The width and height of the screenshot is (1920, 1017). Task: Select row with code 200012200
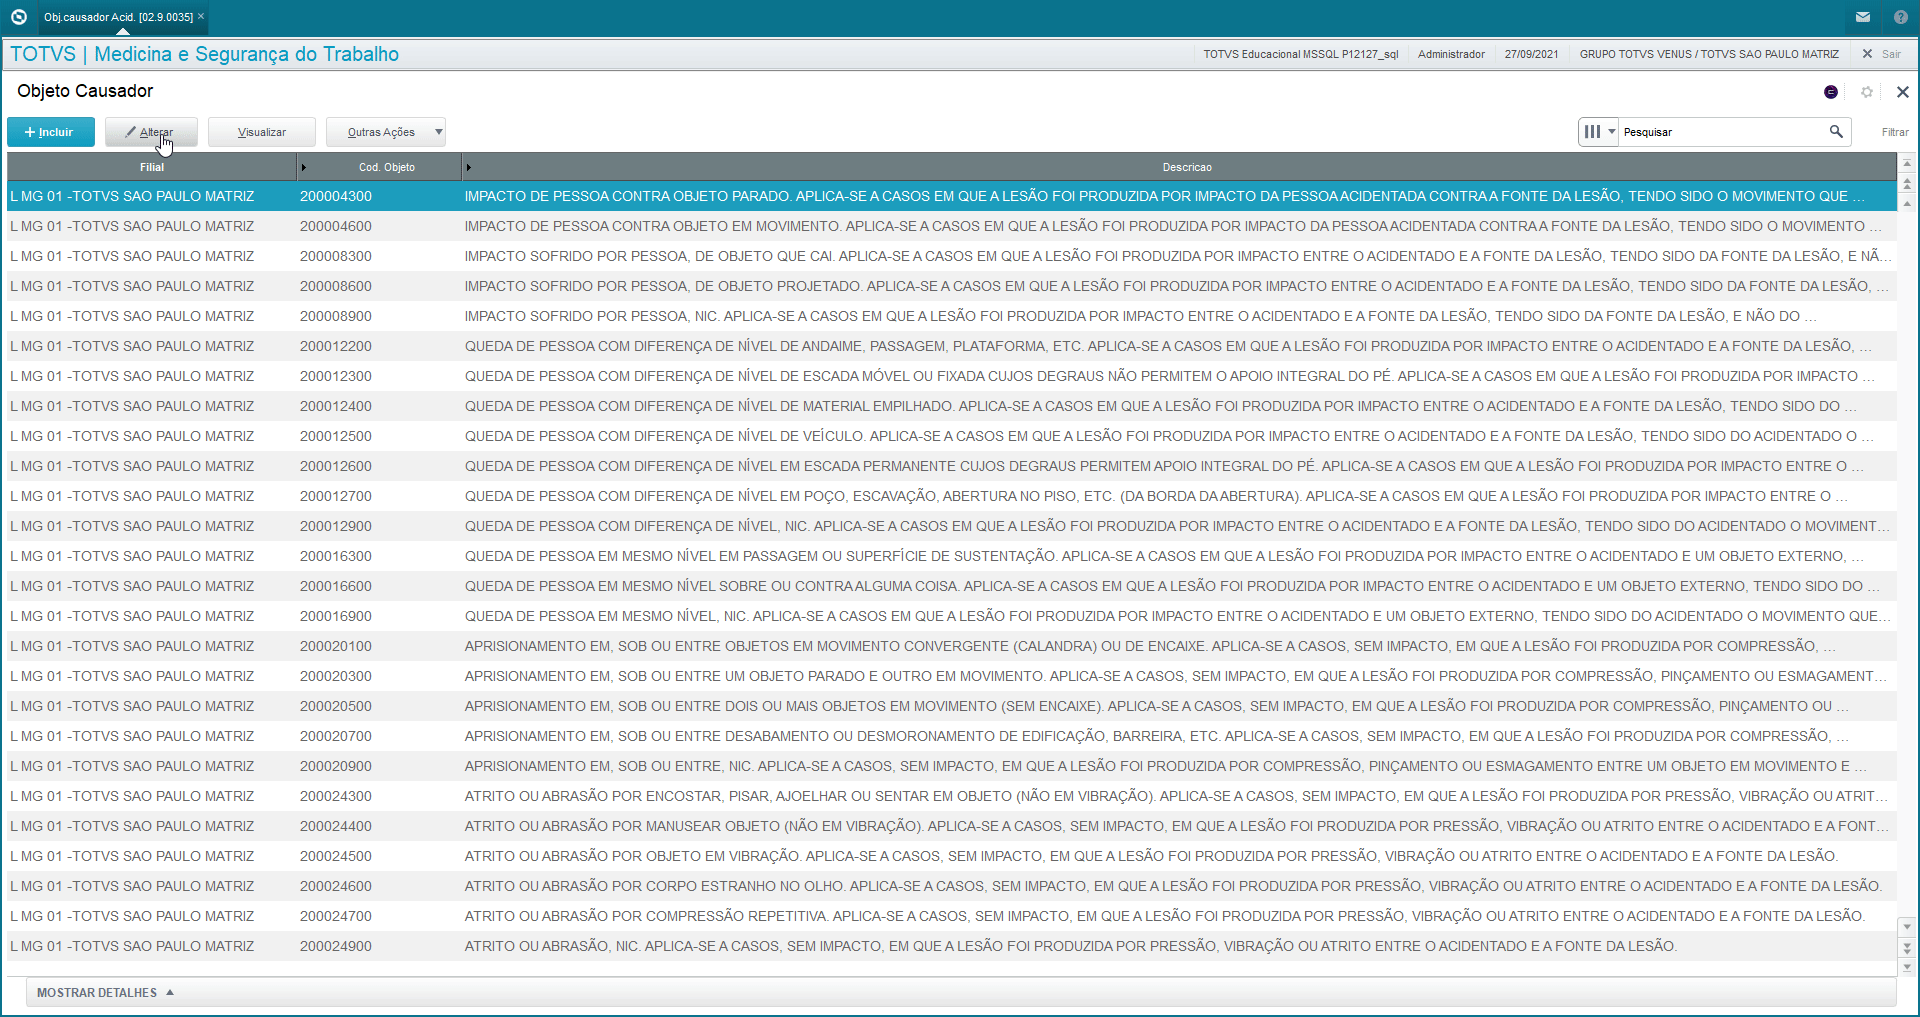pos(951,346)
